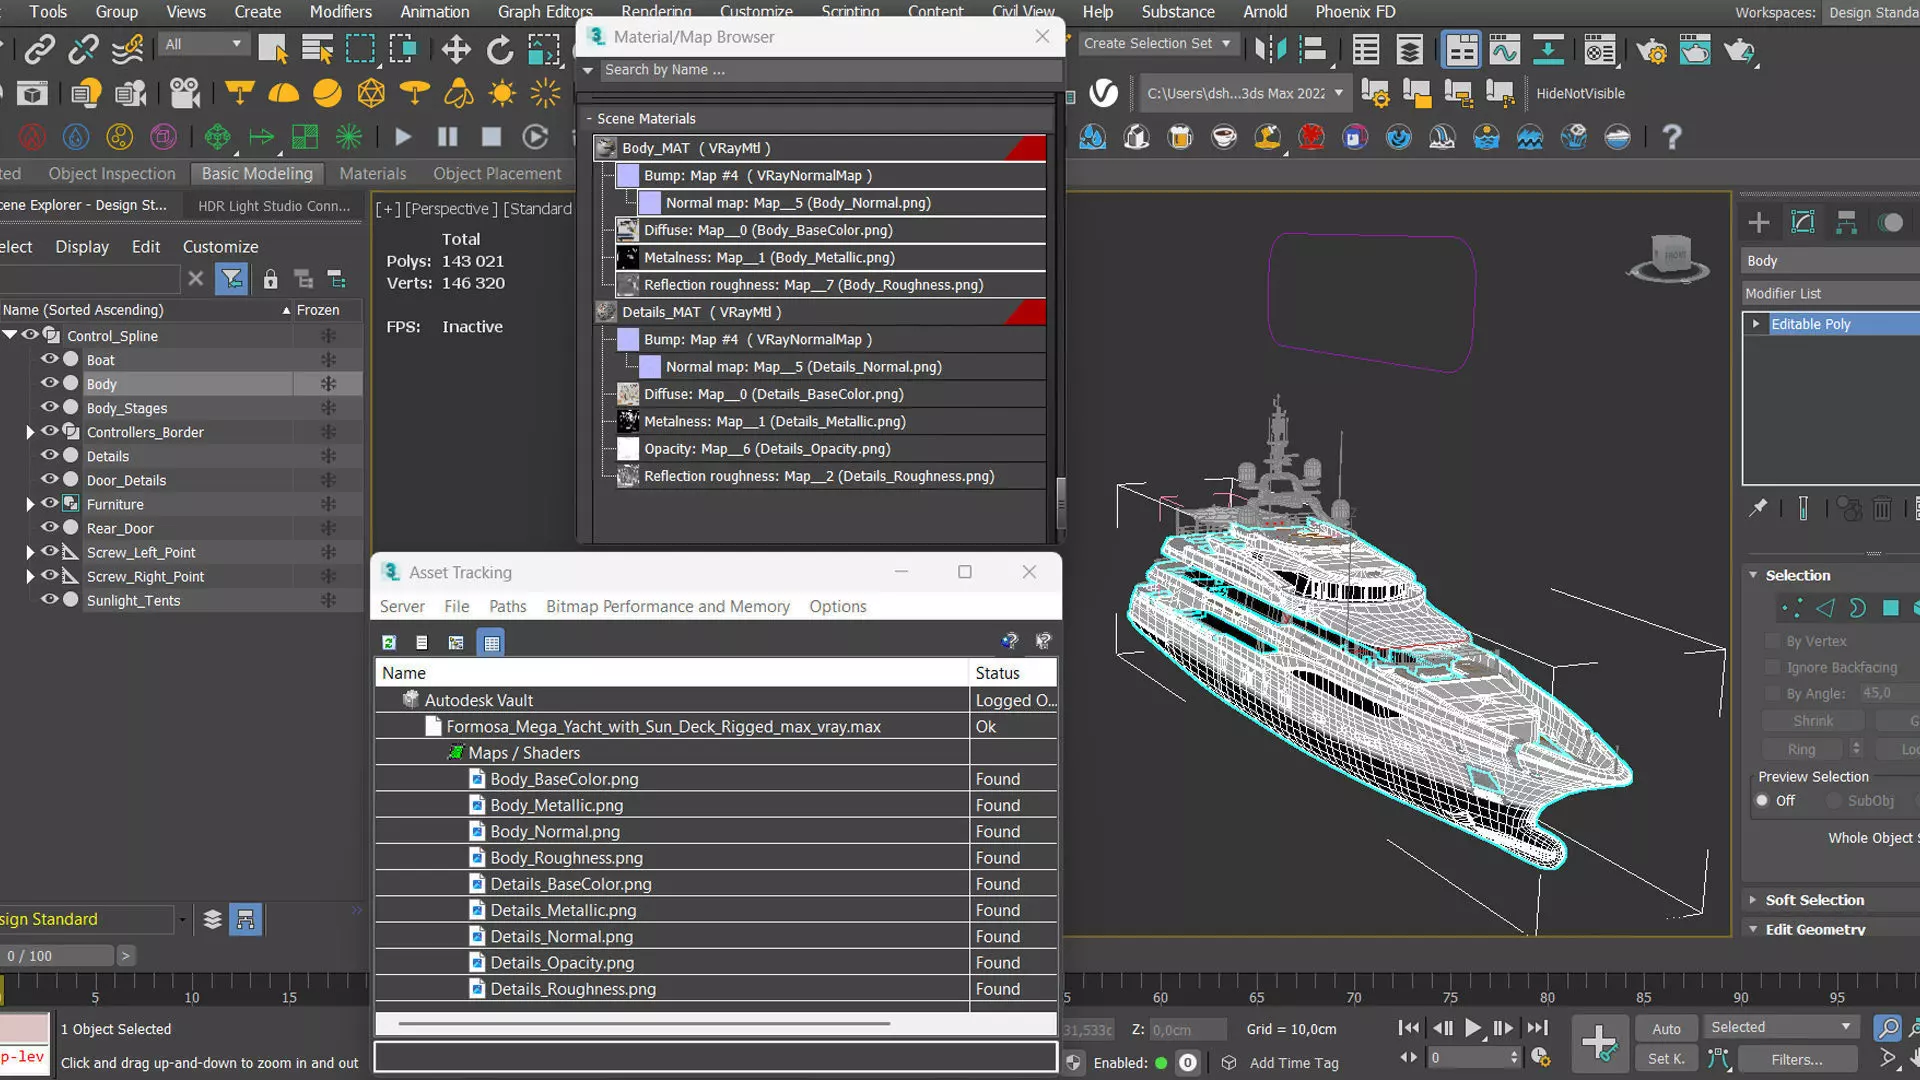Image resolution: width=1920 pixels, height=1080 pixels.
Task: Switch to the Object Placement ribbon tab
Action: tap(497, 173)
